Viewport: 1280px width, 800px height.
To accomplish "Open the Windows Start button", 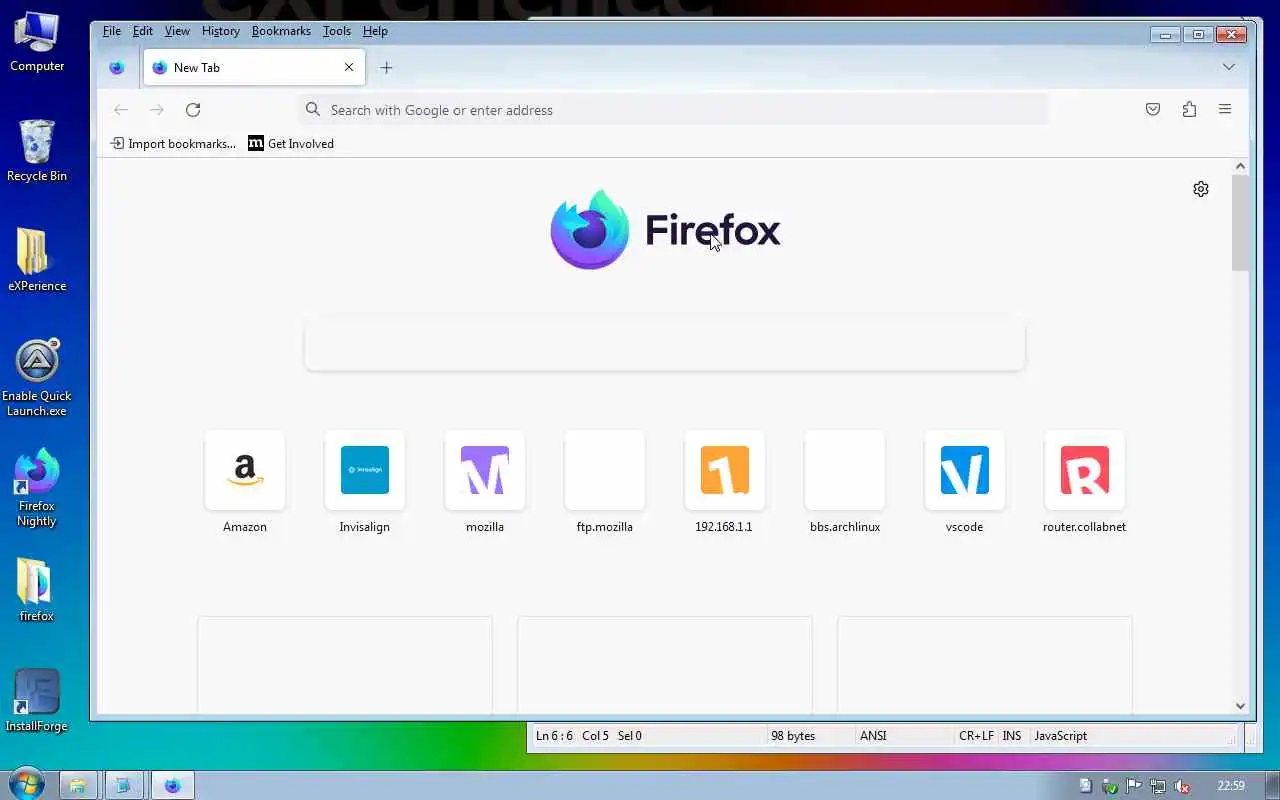I will pyautogui.click(x=27, y=785).
